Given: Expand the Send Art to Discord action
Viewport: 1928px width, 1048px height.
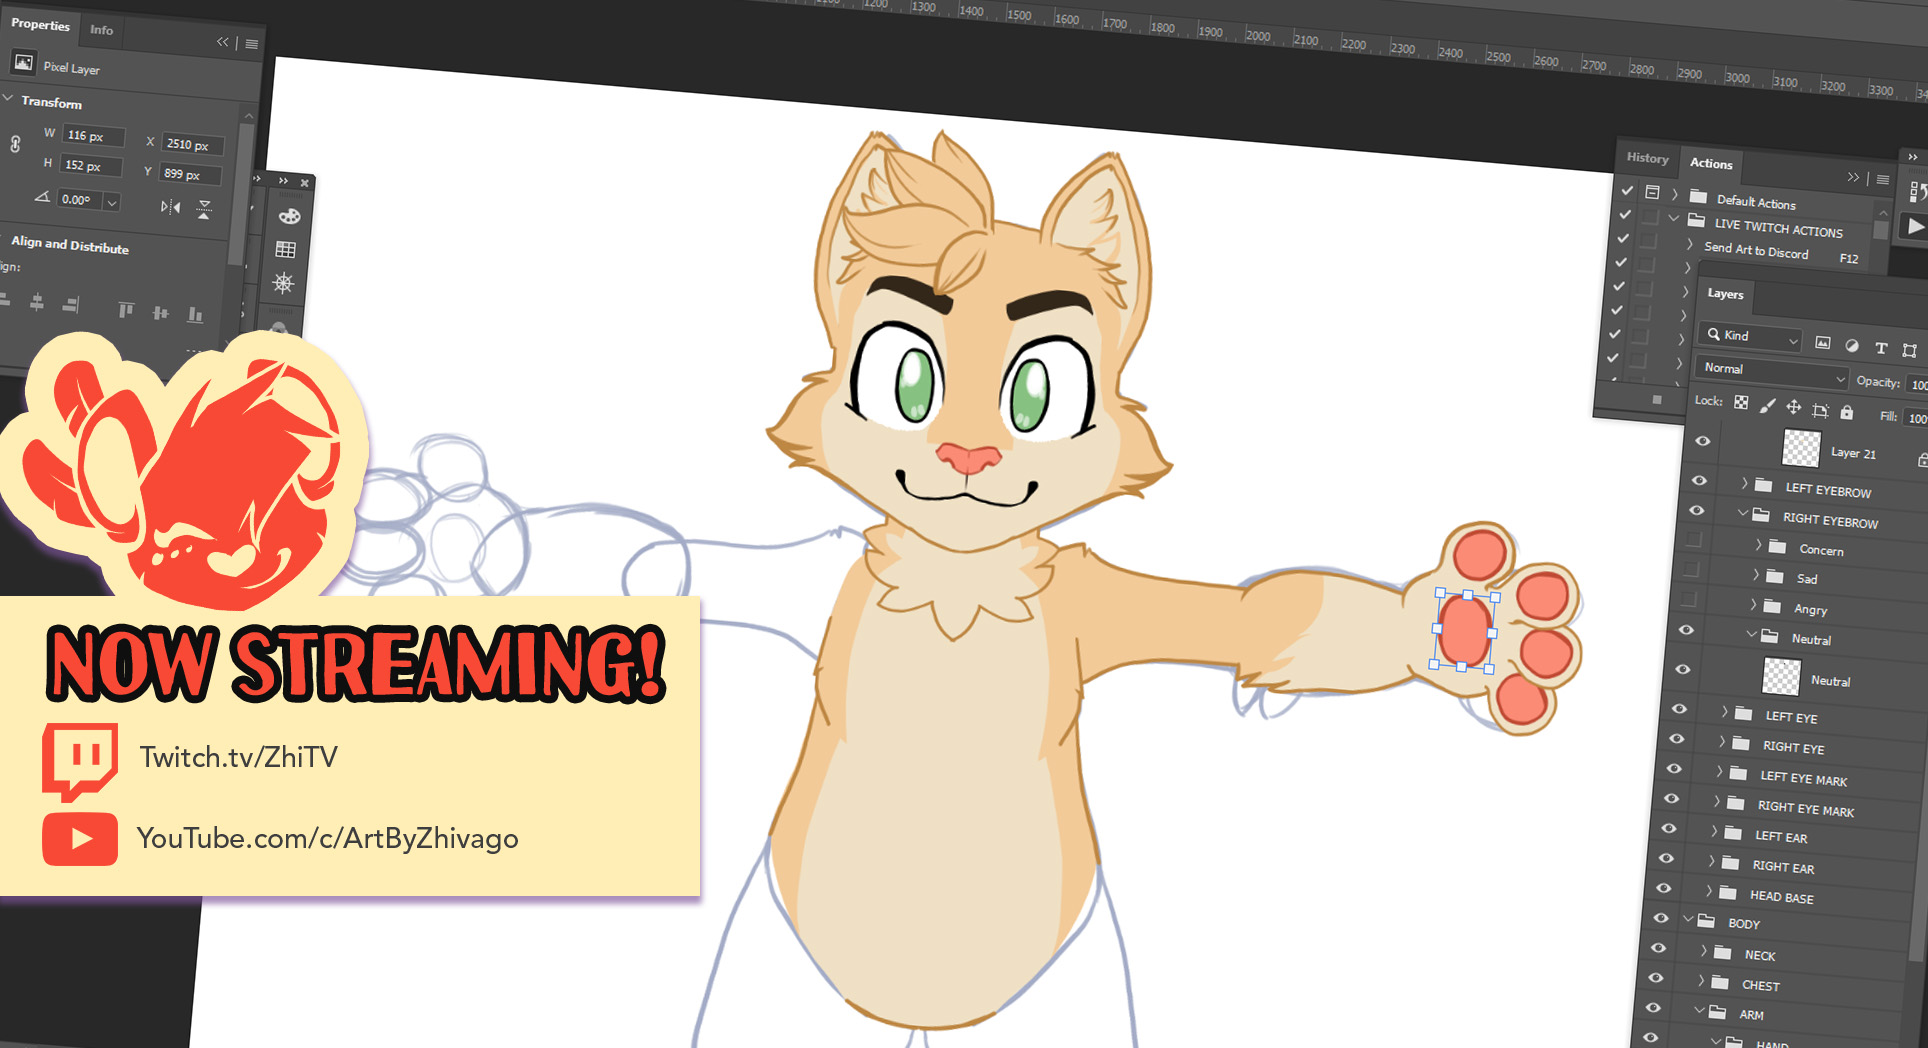Looking at the screenshot, I should pos(1690,244).
